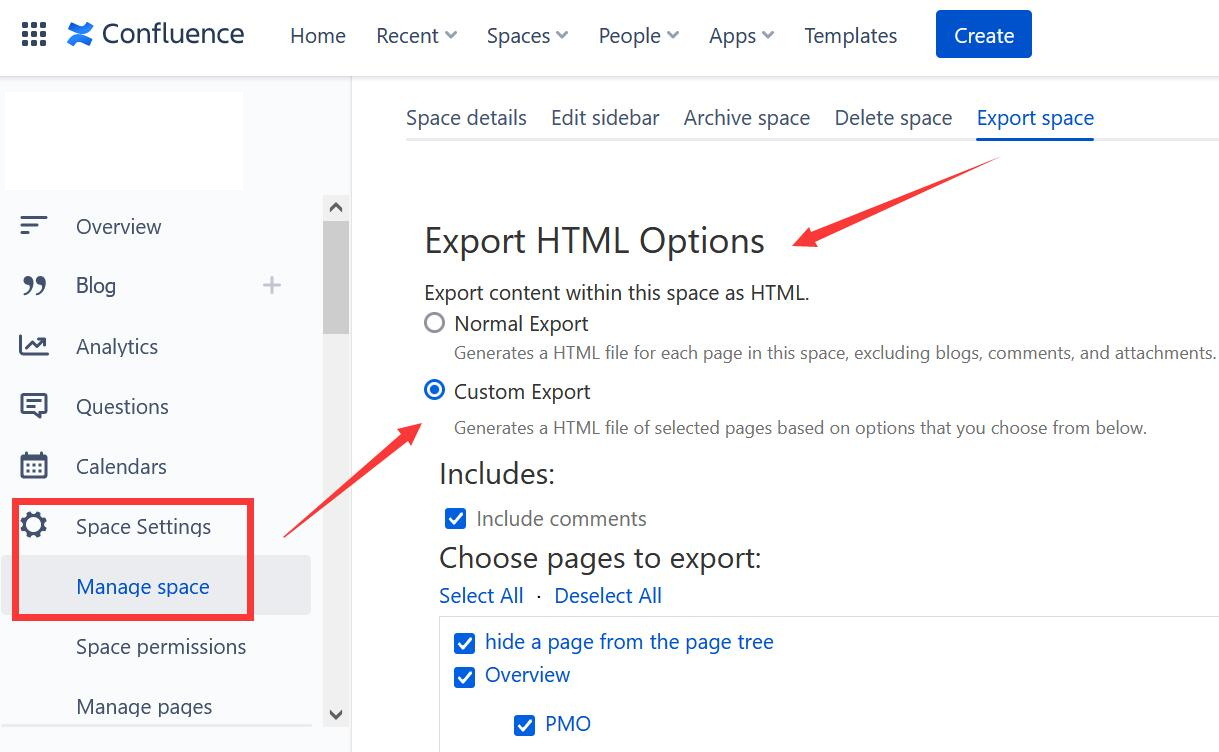The width and height of the screenshot is (1219, 752).
Task: Click the blue Create button
Action: pyautogui.click(x=984, y=35)
